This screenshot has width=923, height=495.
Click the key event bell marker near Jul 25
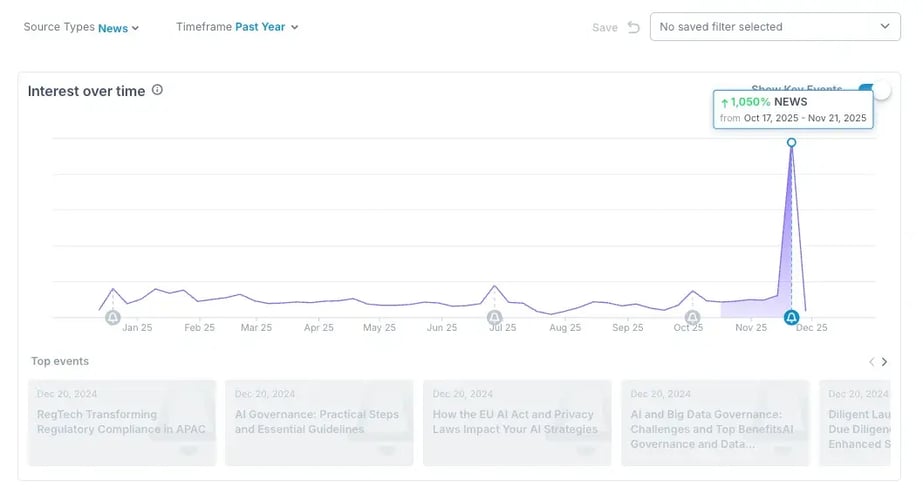point(495,318)
